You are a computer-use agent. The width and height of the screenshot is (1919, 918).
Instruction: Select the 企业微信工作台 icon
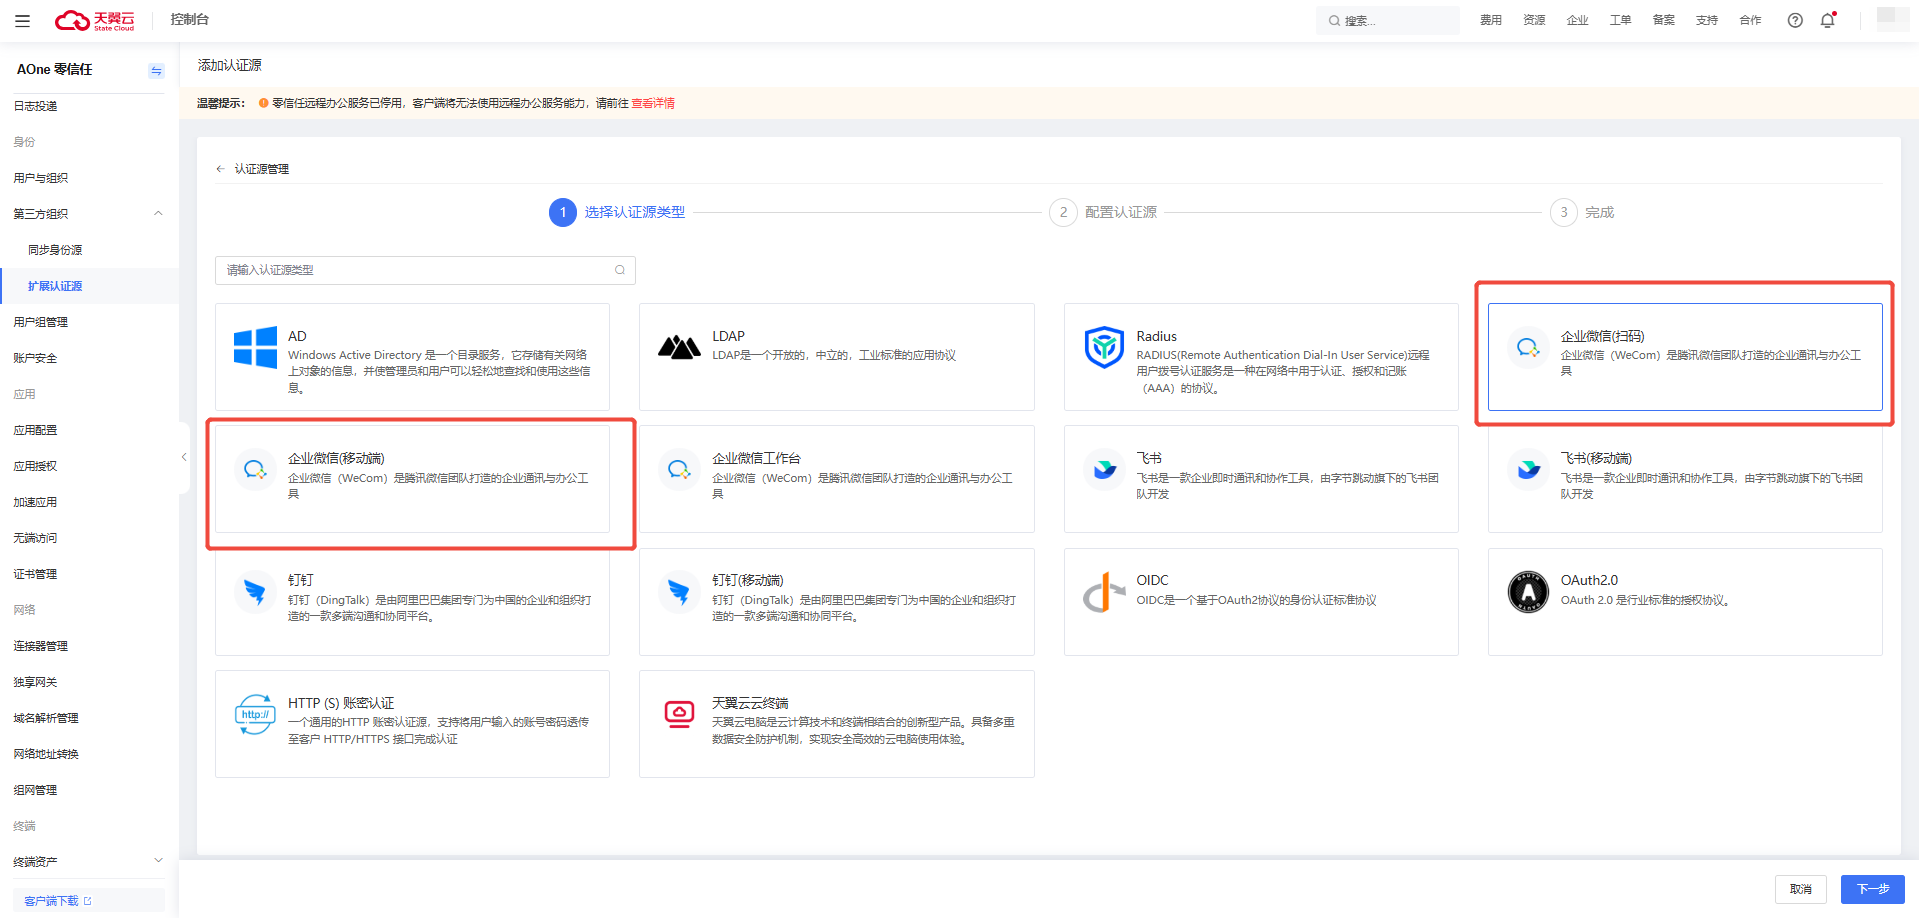point(679,470)
